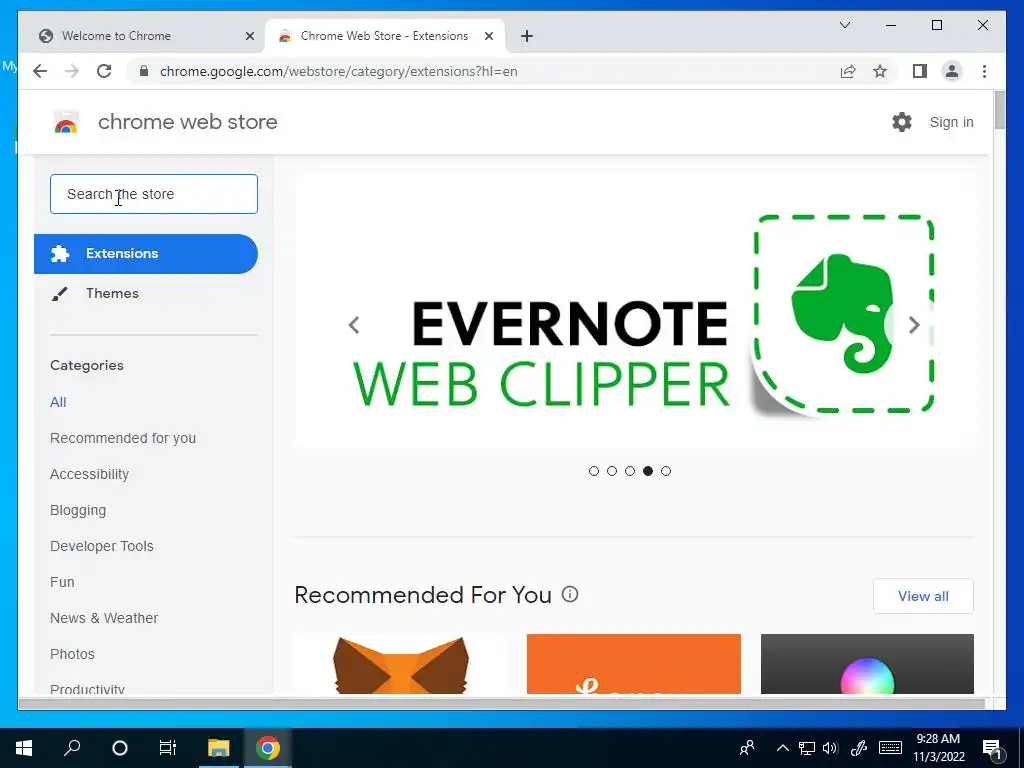Select the third carousel dot
The height and width of the screenshot is (768, 1024).
point(630,471)
